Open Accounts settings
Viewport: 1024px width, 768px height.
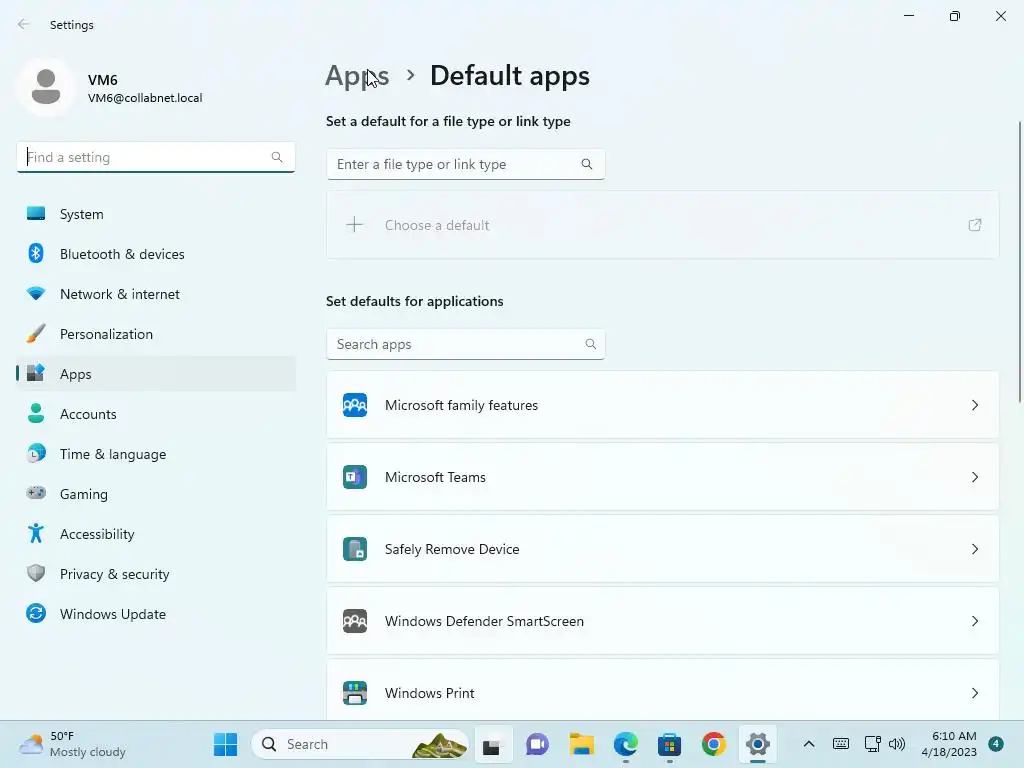click(155, 413)
